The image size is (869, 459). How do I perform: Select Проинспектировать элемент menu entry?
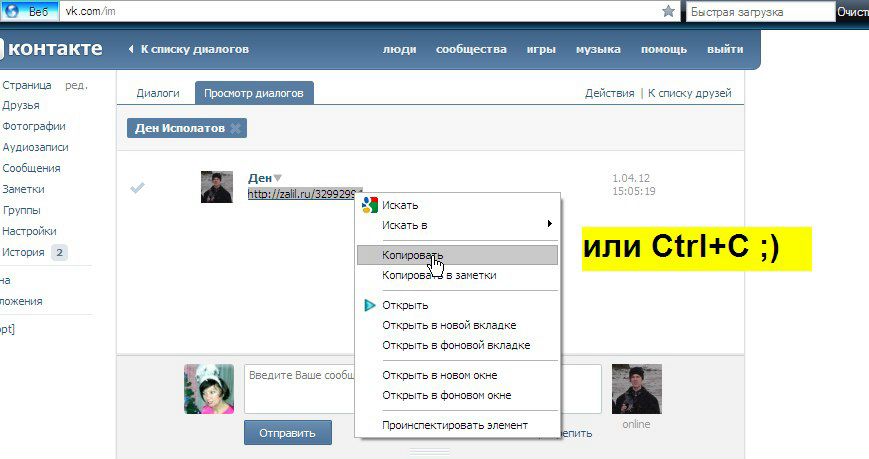pyautogui.click(x=458, y=425)
